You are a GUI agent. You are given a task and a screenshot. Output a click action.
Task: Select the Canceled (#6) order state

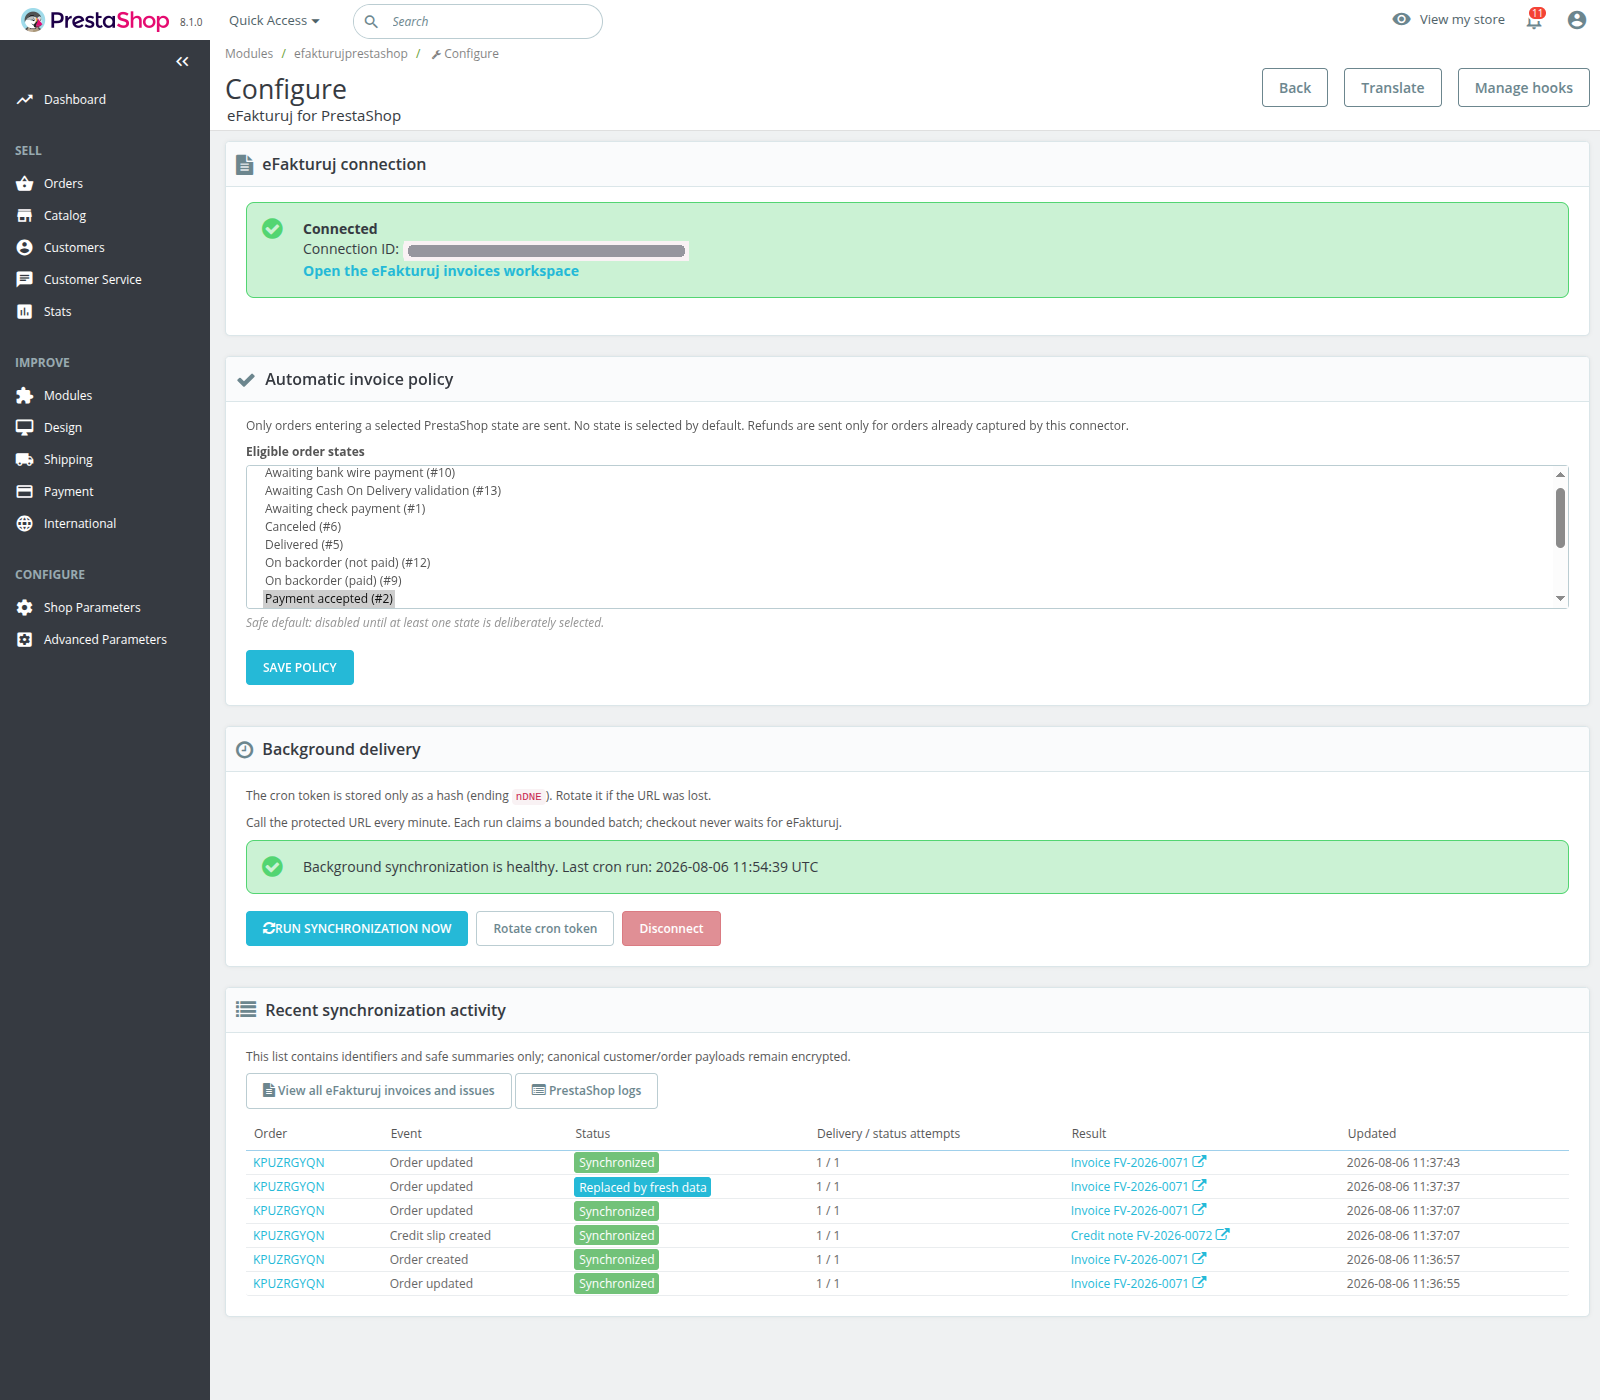303,527
